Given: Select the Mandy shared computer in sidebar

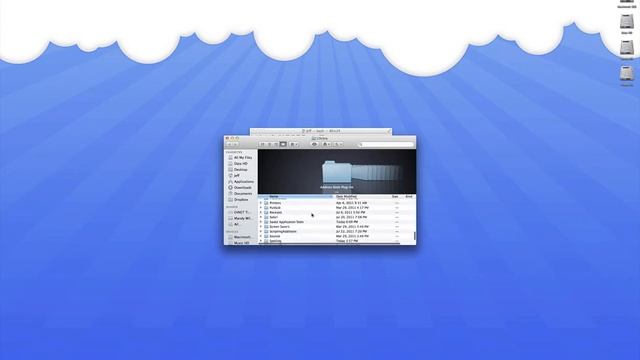Looking at the screenshot, I should point(240,218).
